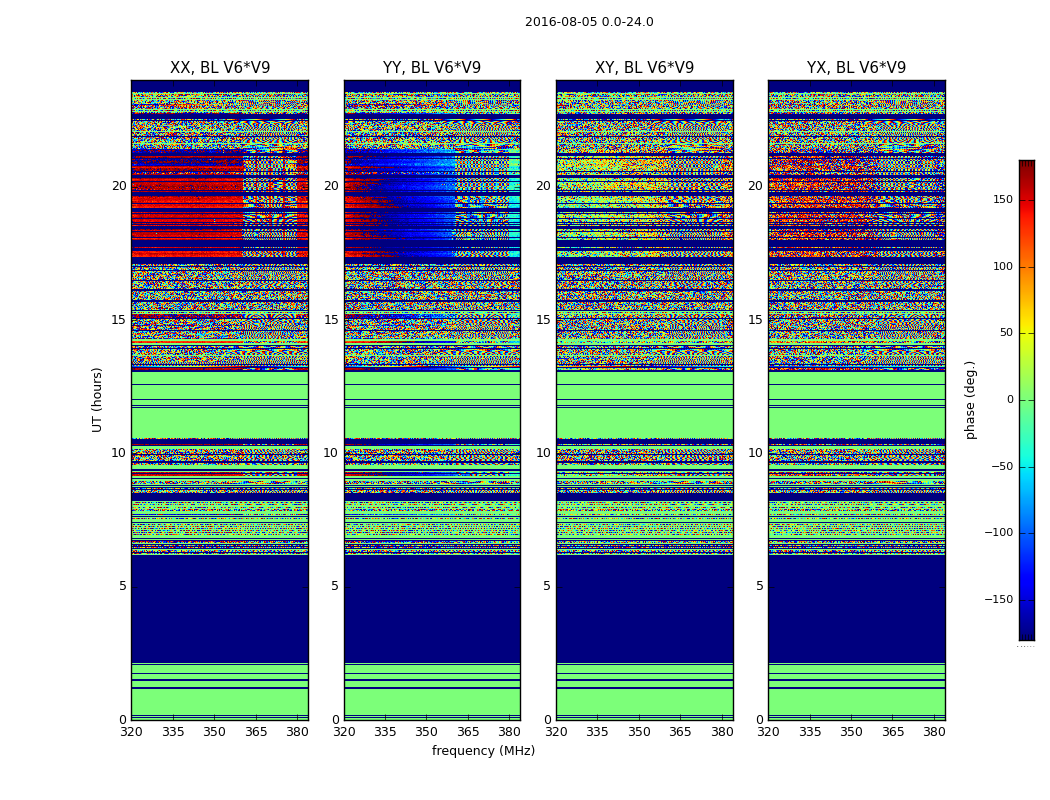The height and width of the screenshot is (800, 1050).
Task: Click the colorbar tick label "150"
Action: pyautogui.click(x=1003, y=199)
